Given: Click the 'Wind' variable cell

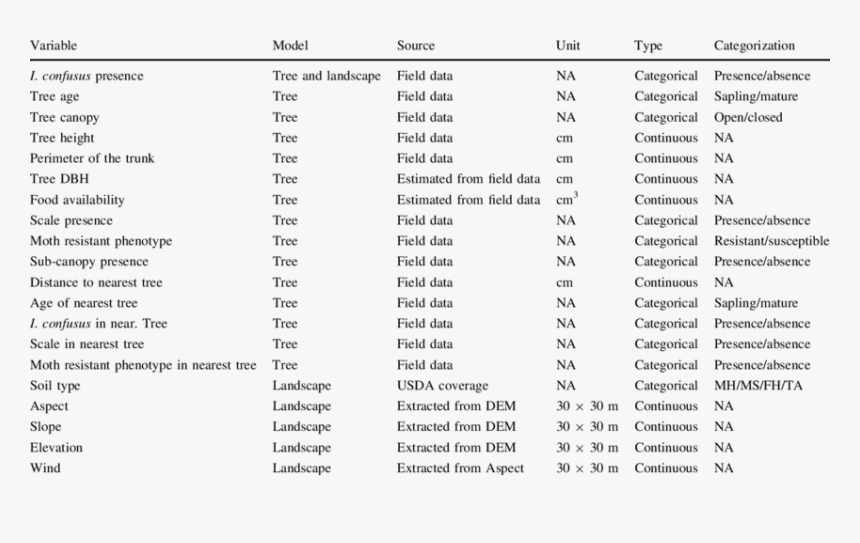Looking at the screenshot, I should coord(45,468).
